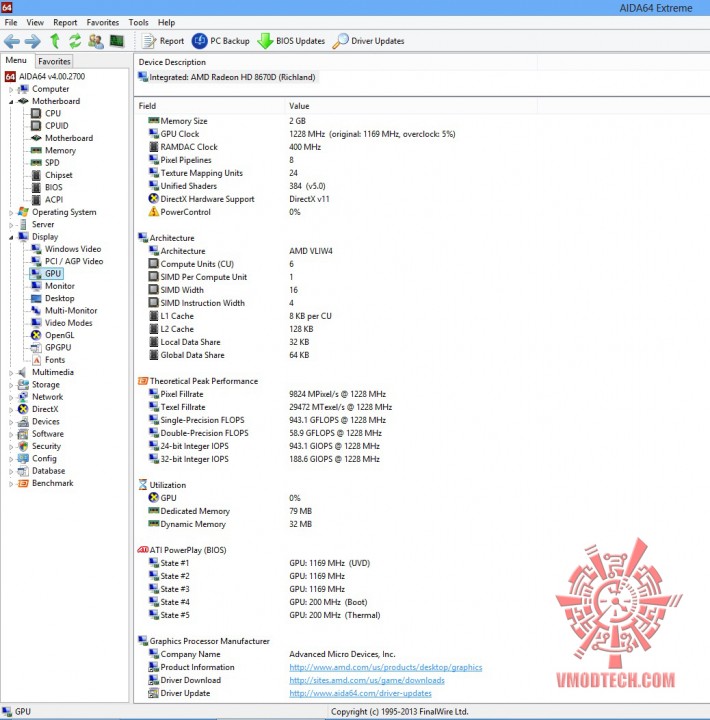The height and width of the screenshot is (720, 710).
Task: Open the Help menu
Action: click(x=166, y=22)
